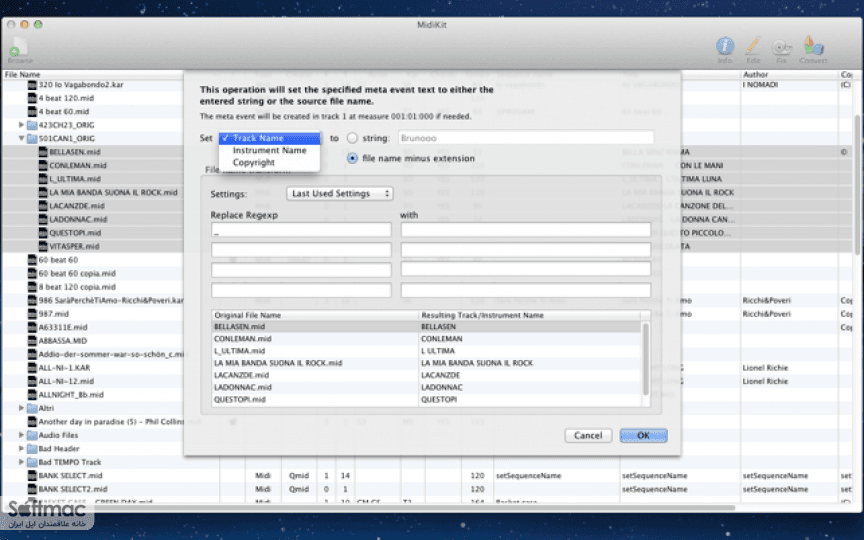Click the first 'Lionel Richie' author cell
Image resolution: width=864 pixels, height=540 pixels.
click(x=765, y=368)
